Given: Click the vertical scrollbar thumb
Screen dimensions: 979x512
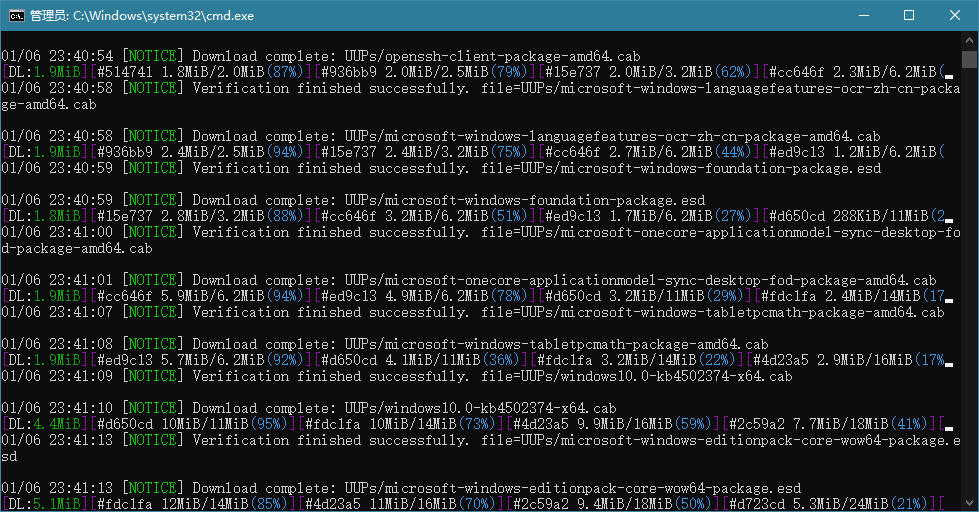Looking at the screenshot, I should pos(969,60).
